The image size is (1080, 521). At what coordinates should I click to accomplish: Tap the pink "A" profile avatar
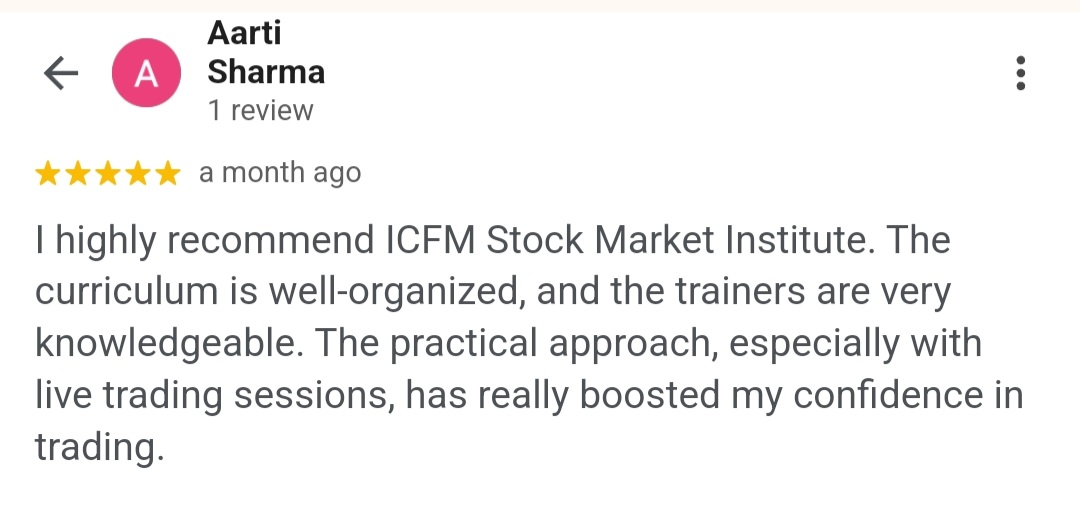(x=146, y=73)
